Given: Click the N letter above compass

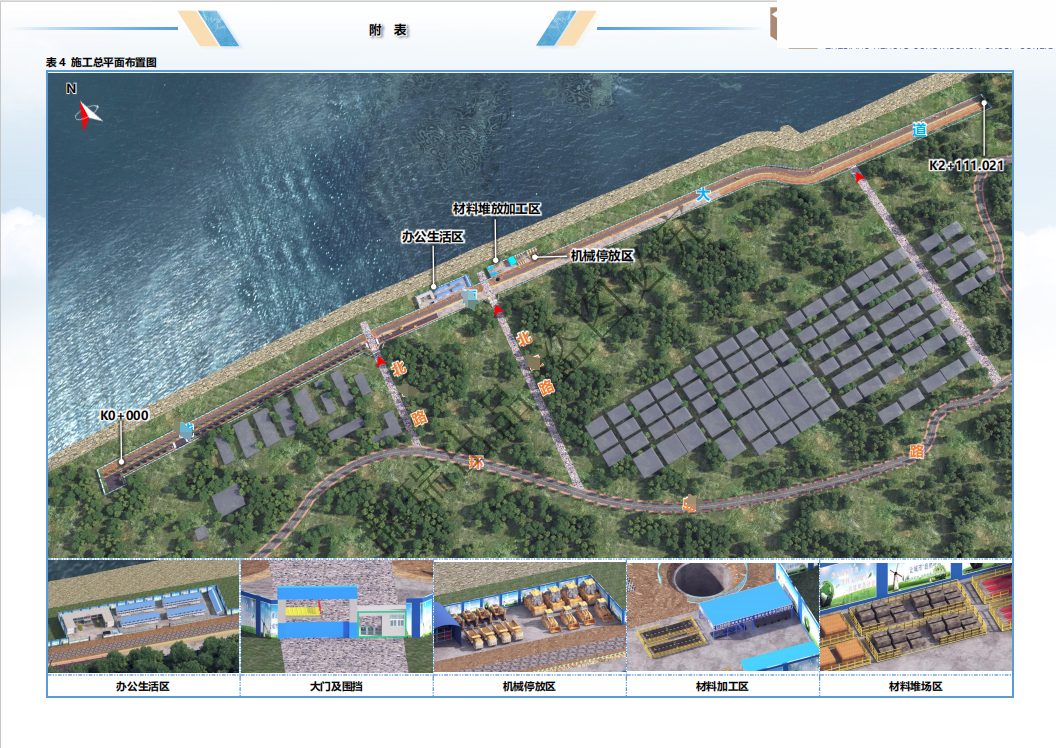Looking at the screenshot, I should [x=71, y=88].
